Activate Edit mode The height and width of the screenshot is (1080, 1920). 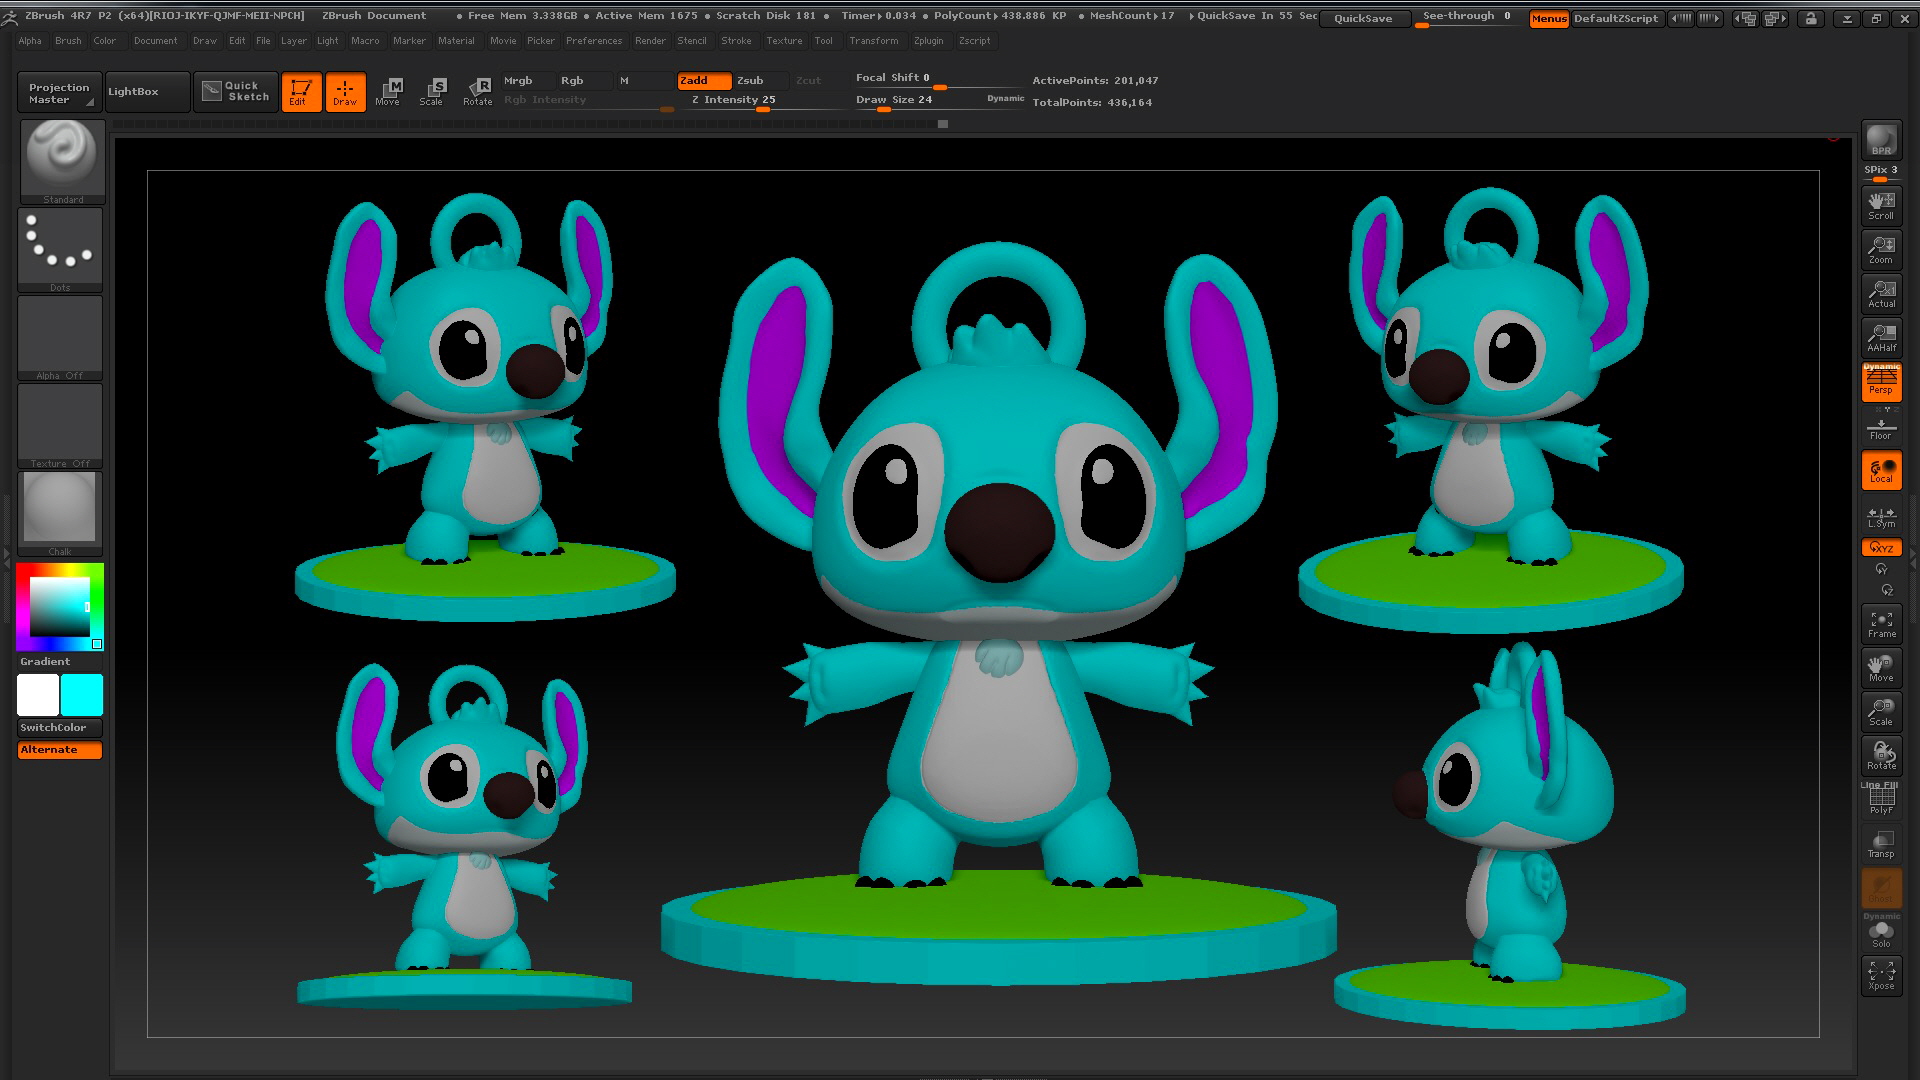coord(301,92)
